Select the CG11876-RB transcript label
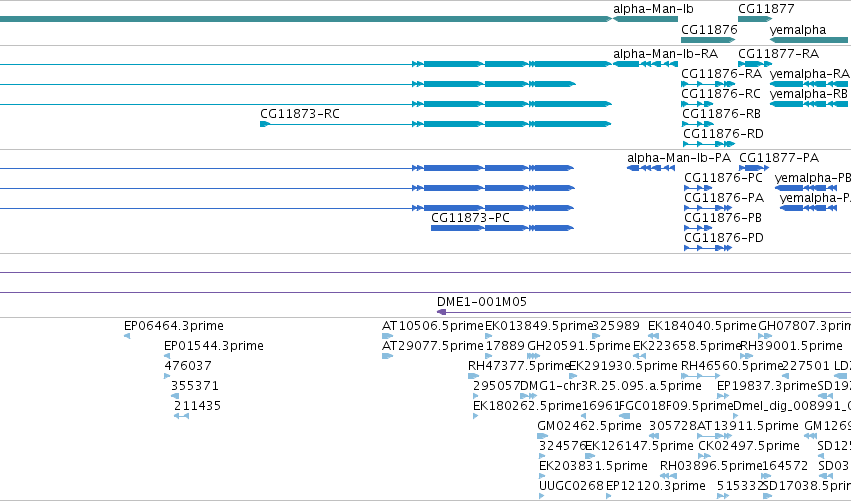The image size is (851, 501). tap(721, 114)
